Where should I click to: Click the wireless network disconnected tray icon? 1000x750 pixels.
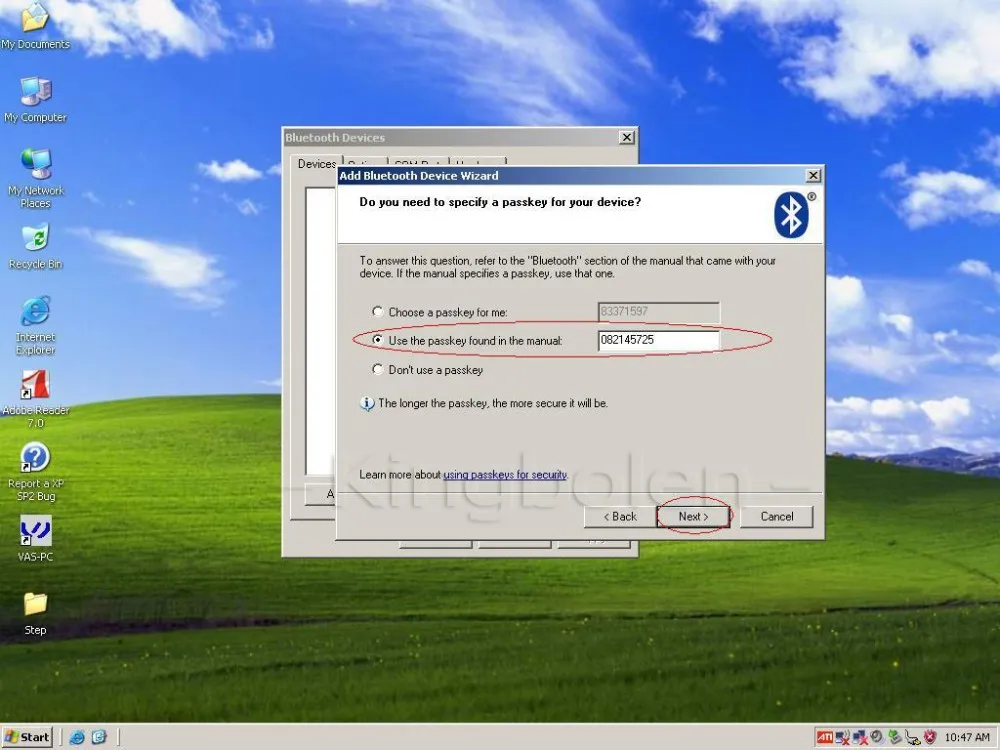(x=842, y=737)
